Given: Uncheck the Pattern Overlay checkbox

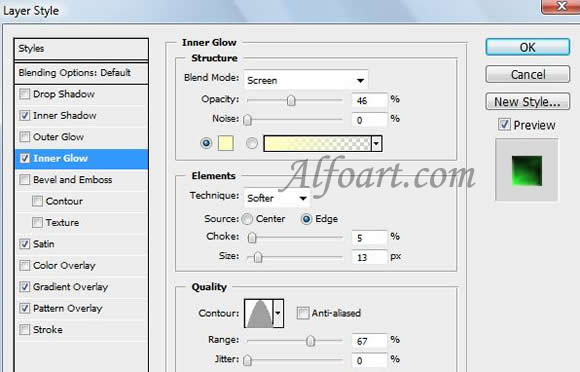Looking at the screenshot, I should [24, 308].
